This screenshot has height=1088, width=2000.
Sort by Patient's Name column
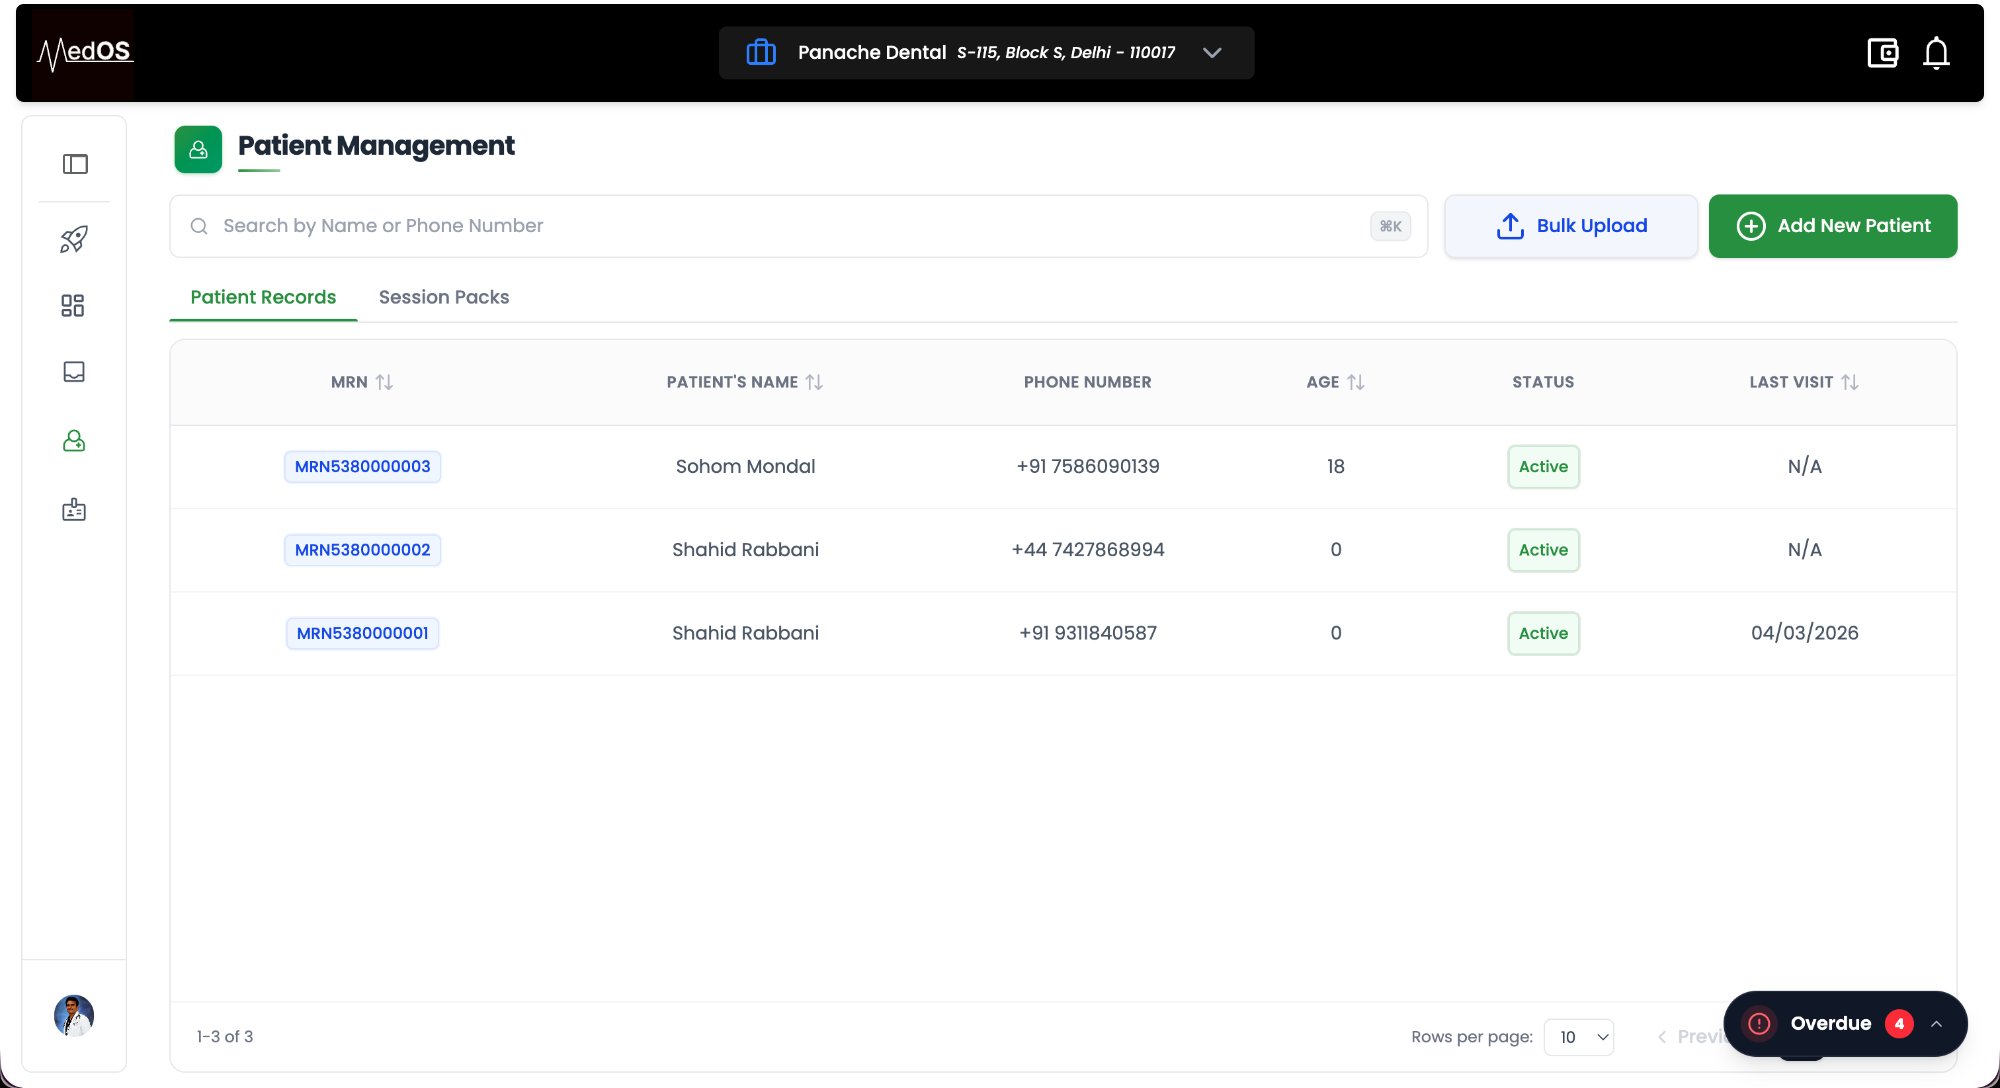point(814,382)
